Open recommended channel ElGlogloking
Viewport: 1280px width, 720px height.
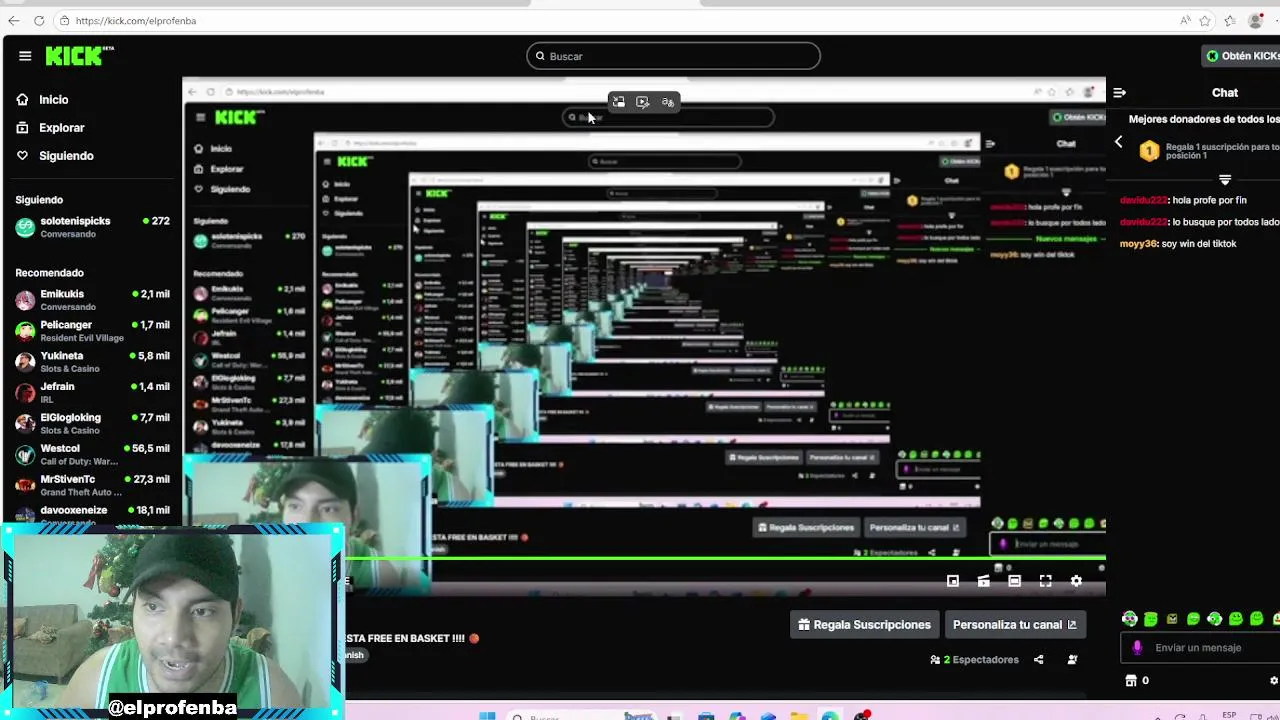pyautogui.click(x=92, y=423)
